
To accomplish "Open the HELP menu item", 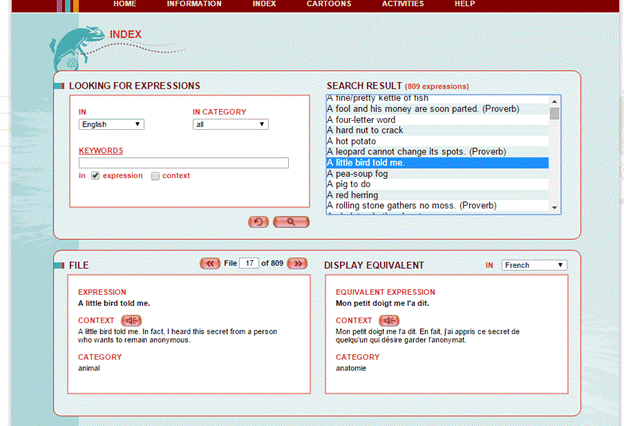I will pyautogui.click(x=465, y=4).
